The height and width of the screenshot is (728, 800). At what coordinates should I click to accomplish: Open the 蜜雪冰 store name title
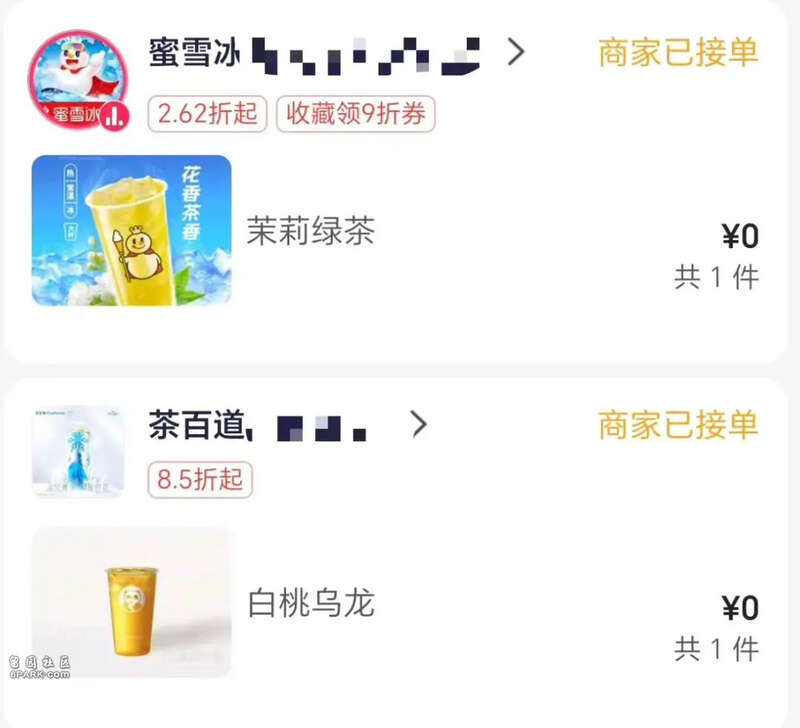(194, 52)
